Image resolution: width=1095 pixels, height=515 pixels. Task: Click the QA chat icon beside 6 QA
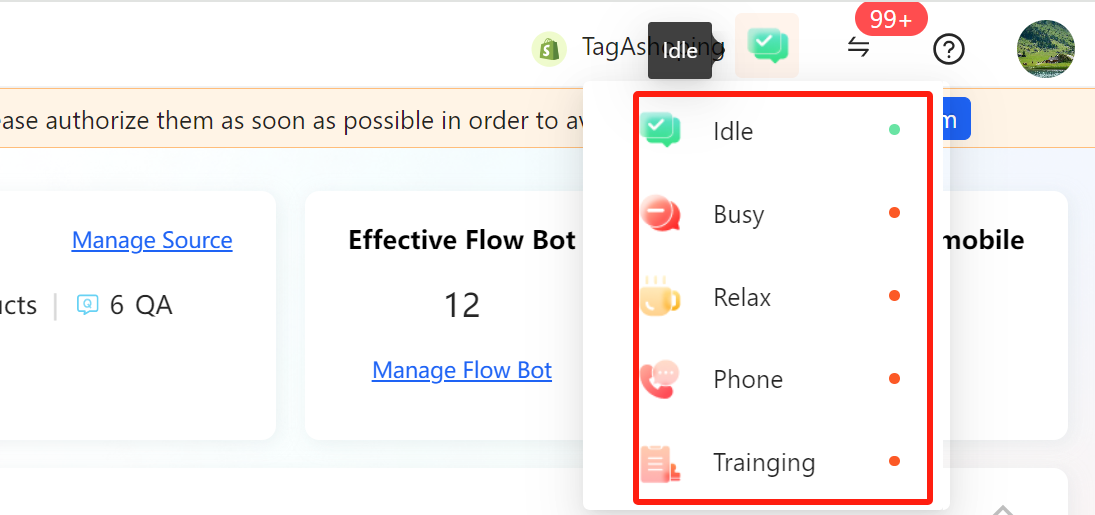[87, 305]
